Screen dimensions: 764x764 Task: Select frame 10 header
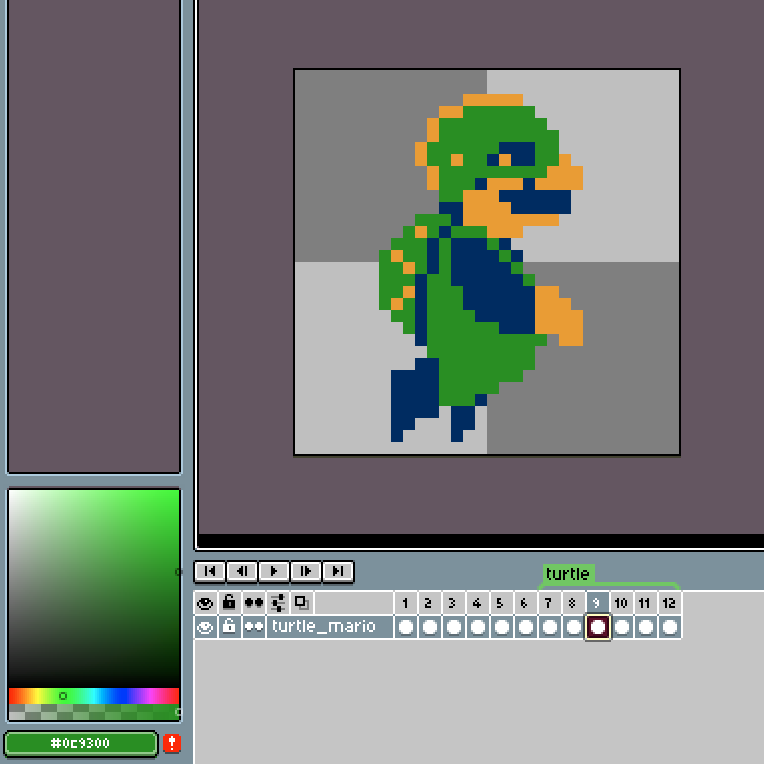coord(621,603)
